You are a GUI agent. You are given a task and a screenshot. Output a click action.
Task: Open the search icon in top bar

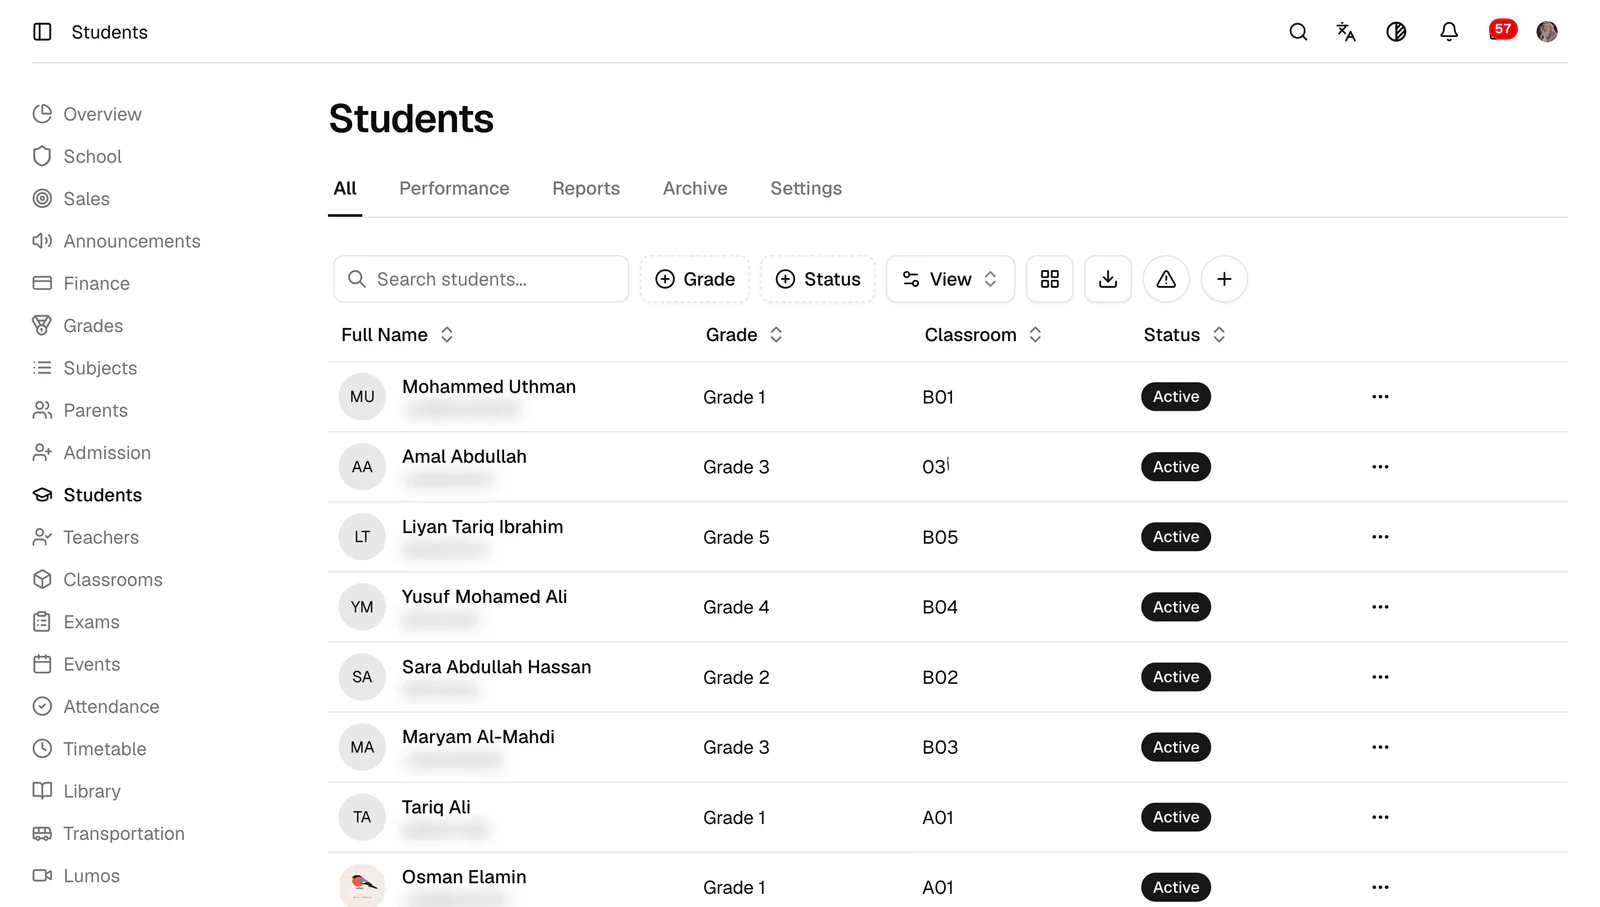[x=1298, y=32]
